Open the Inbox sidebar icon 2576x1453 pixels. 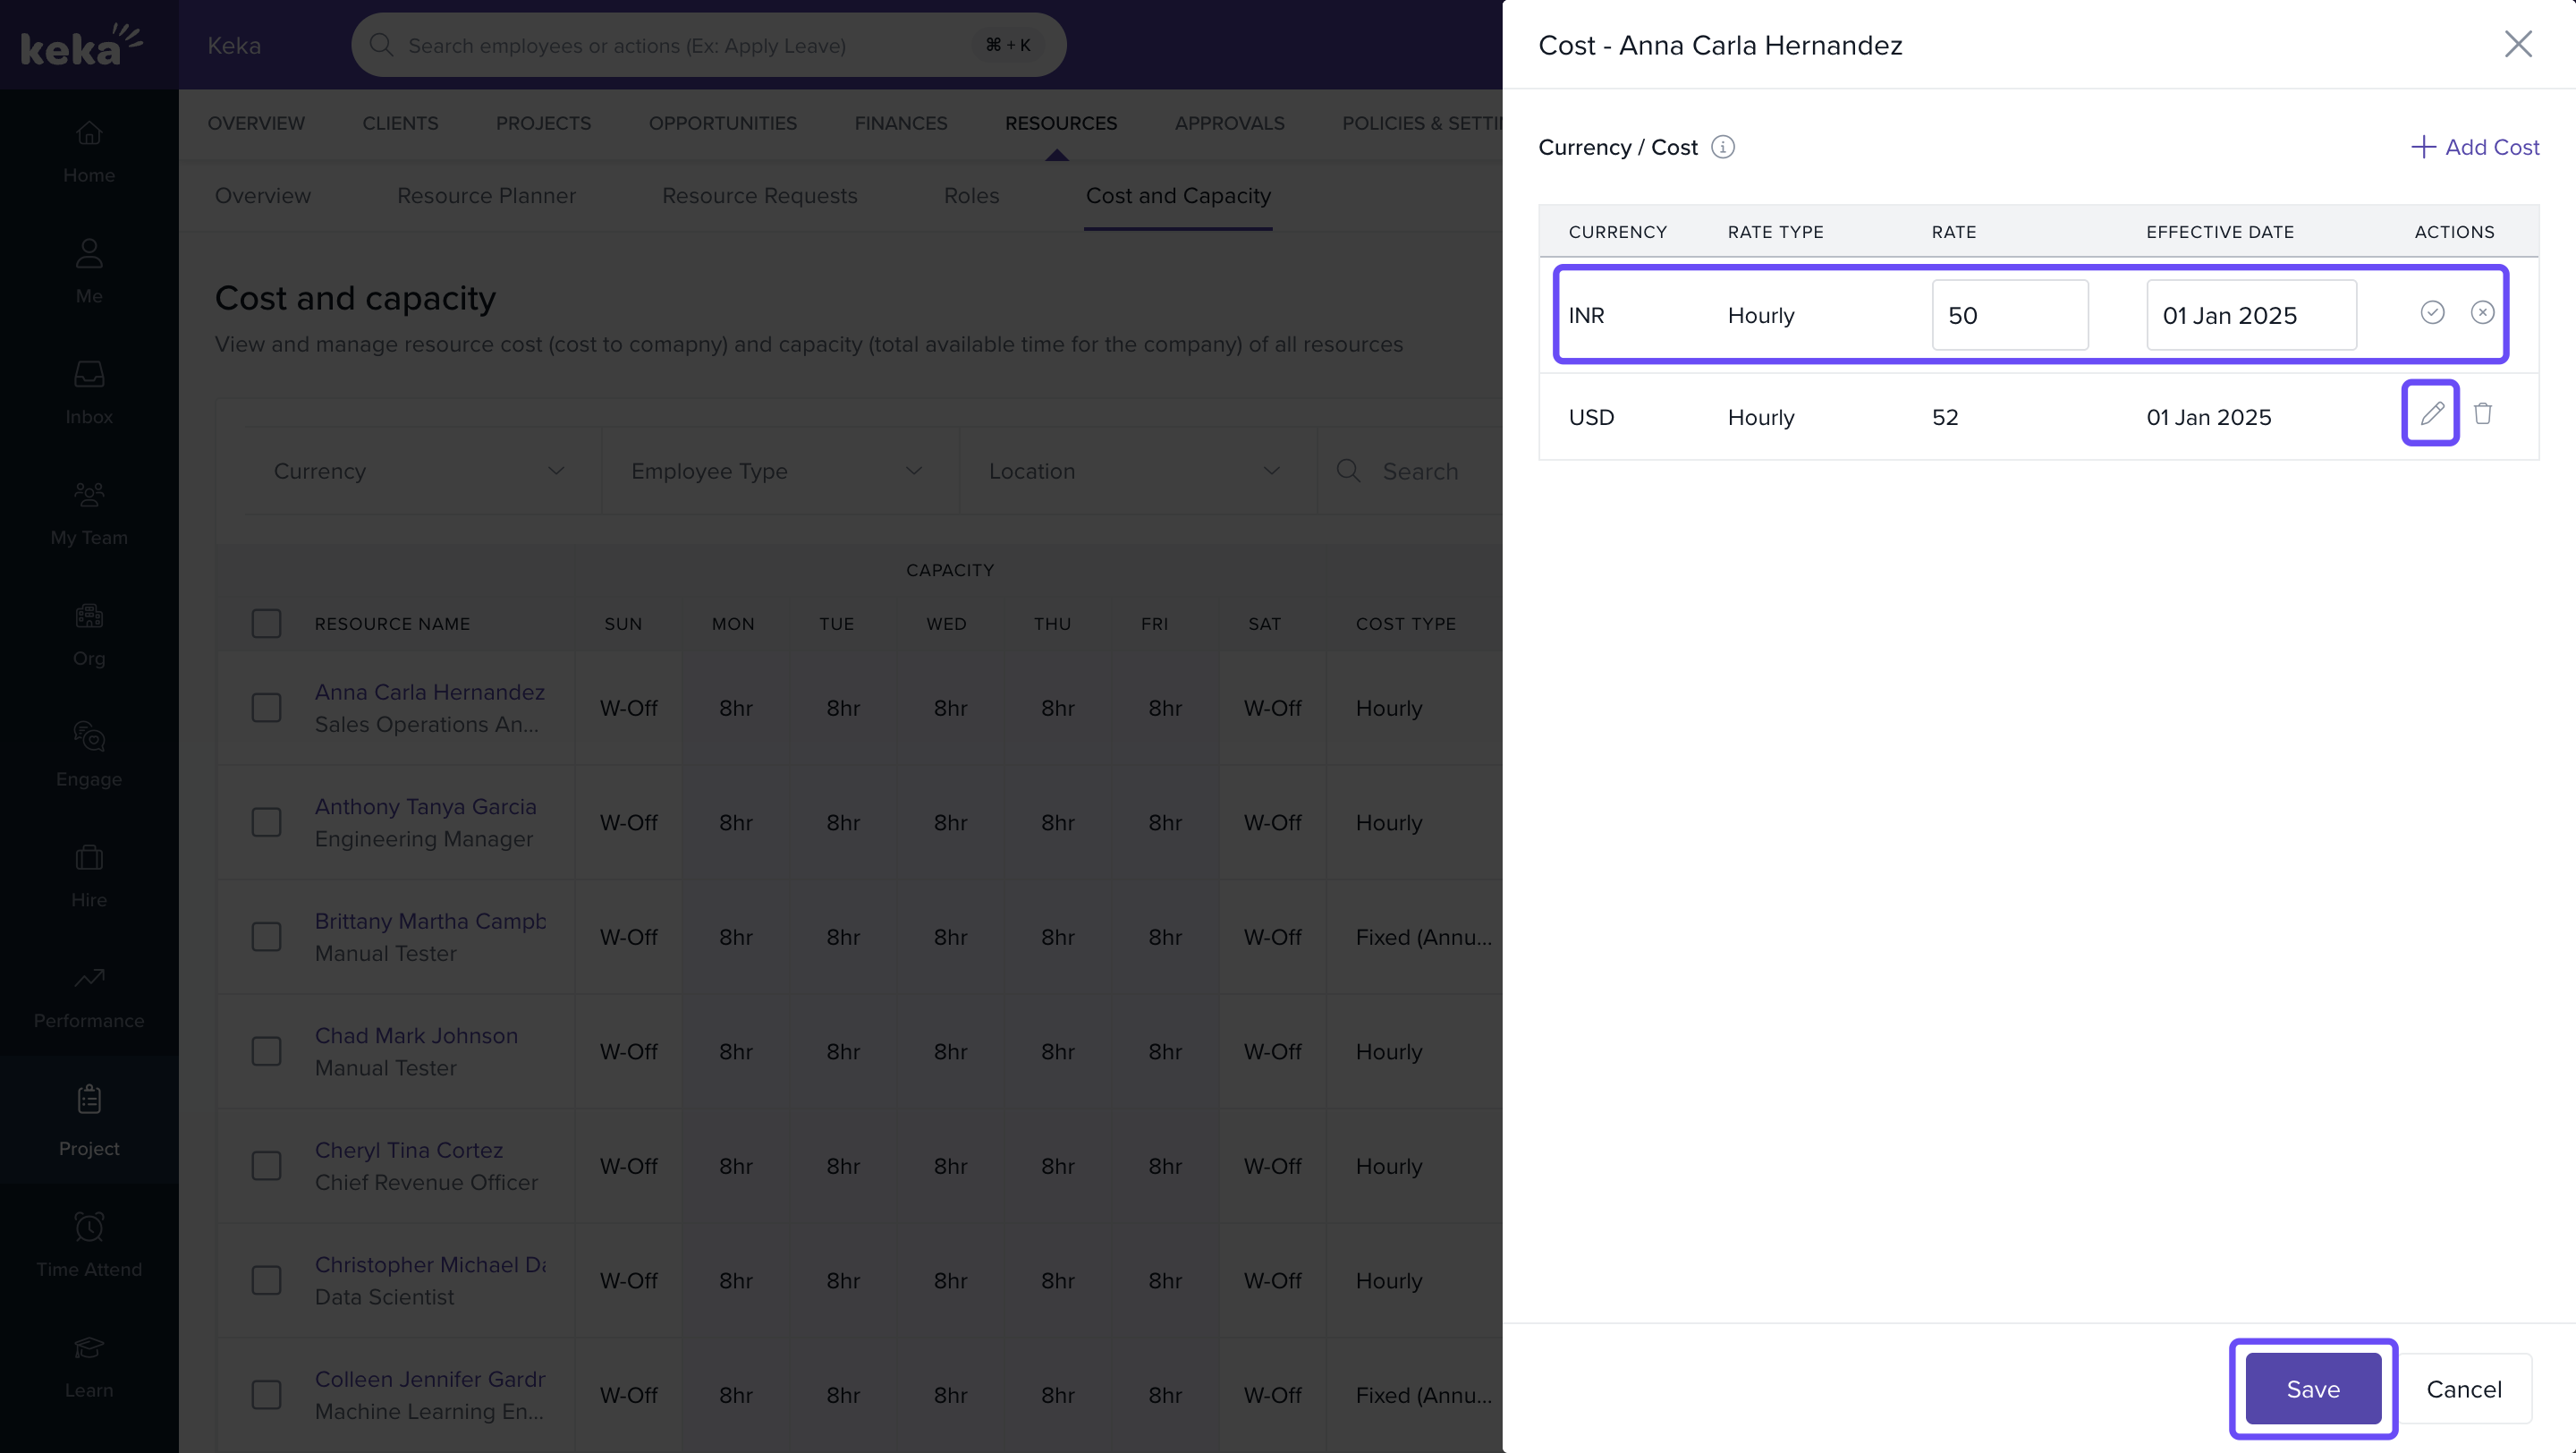(89, 391)
